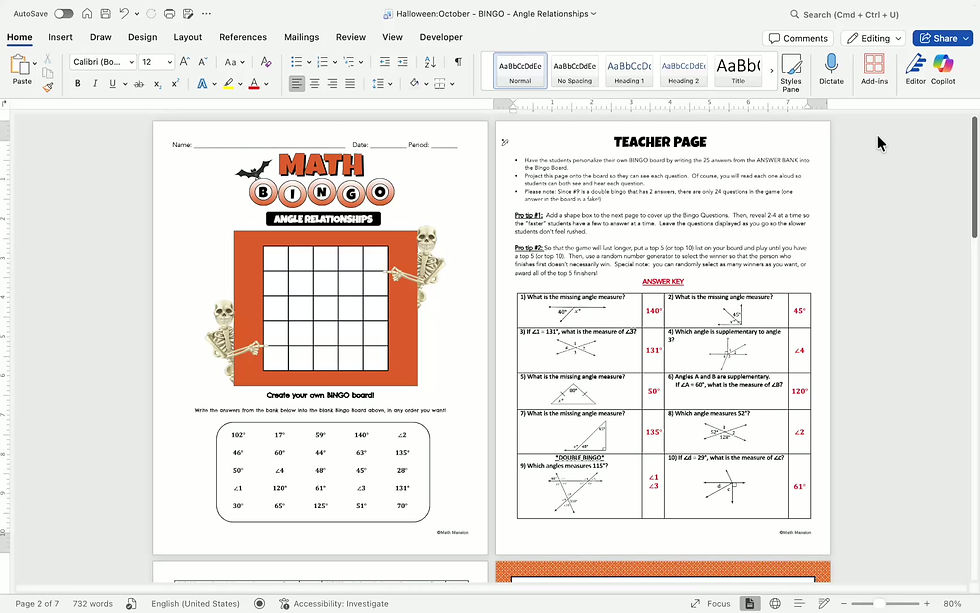Toggle Italic formatting
Image resolution: width=980 pixels, height=613 pixels.
pos(95,83)
